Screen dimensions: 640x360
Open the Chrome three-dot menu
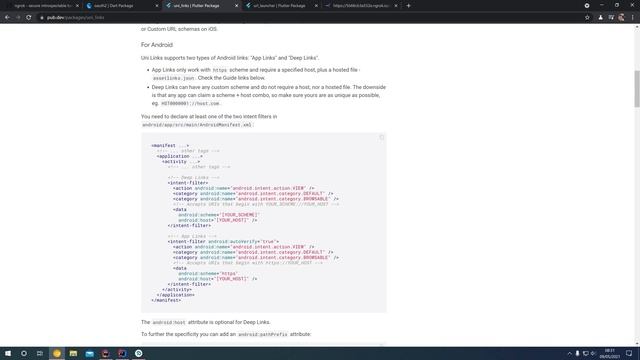[632, 18]
